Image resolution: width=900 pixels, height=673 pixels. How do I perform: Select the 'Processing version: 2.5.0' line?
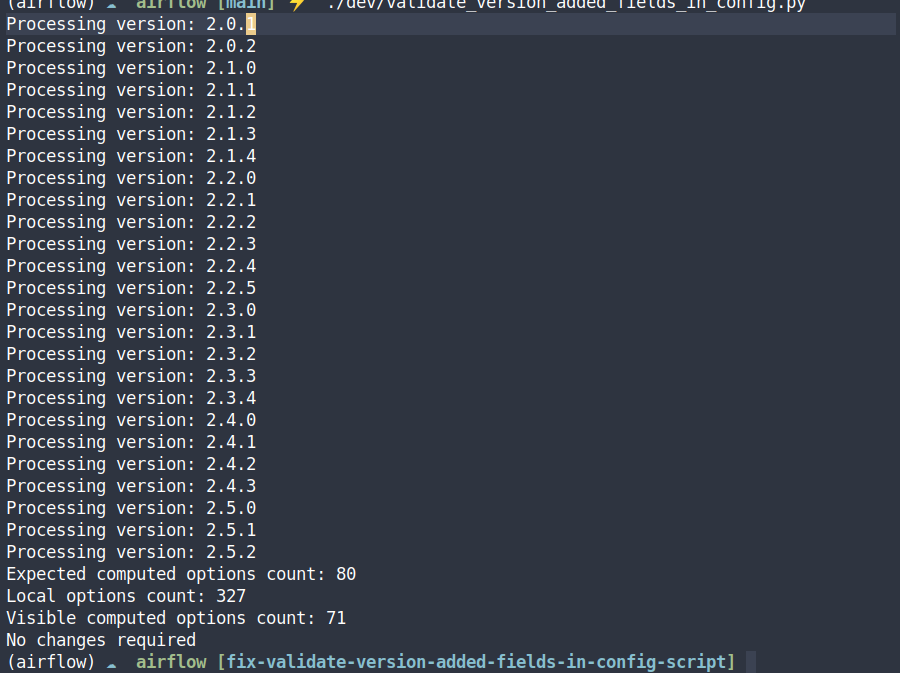tap(131, 508)
